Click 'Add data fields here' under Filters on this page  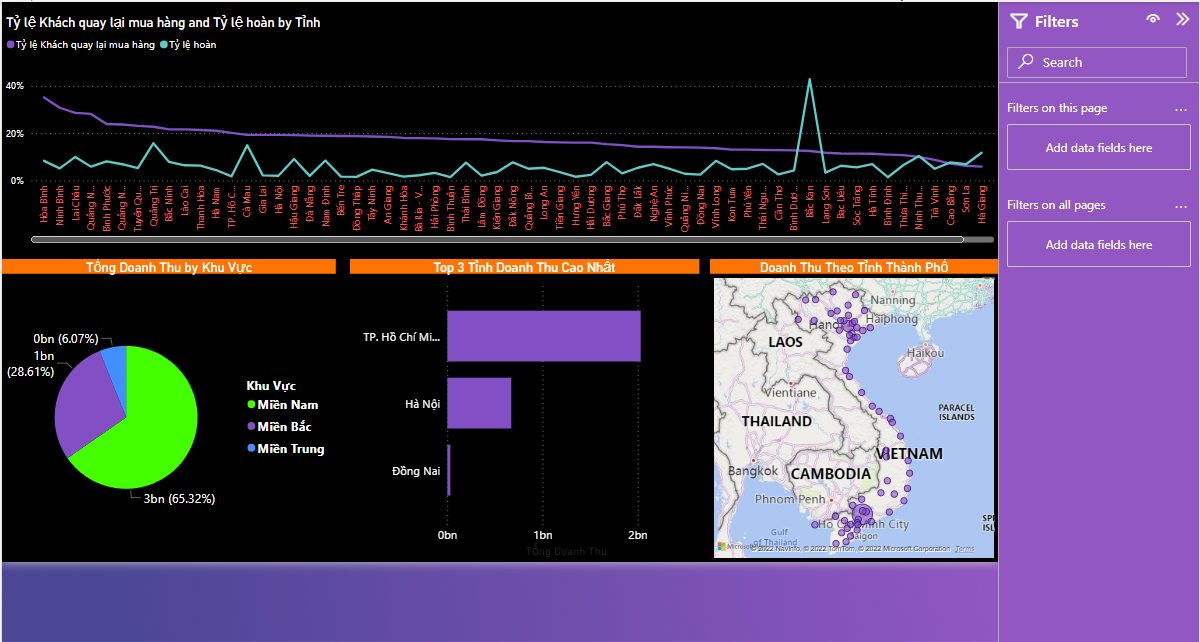[1098, 146]
